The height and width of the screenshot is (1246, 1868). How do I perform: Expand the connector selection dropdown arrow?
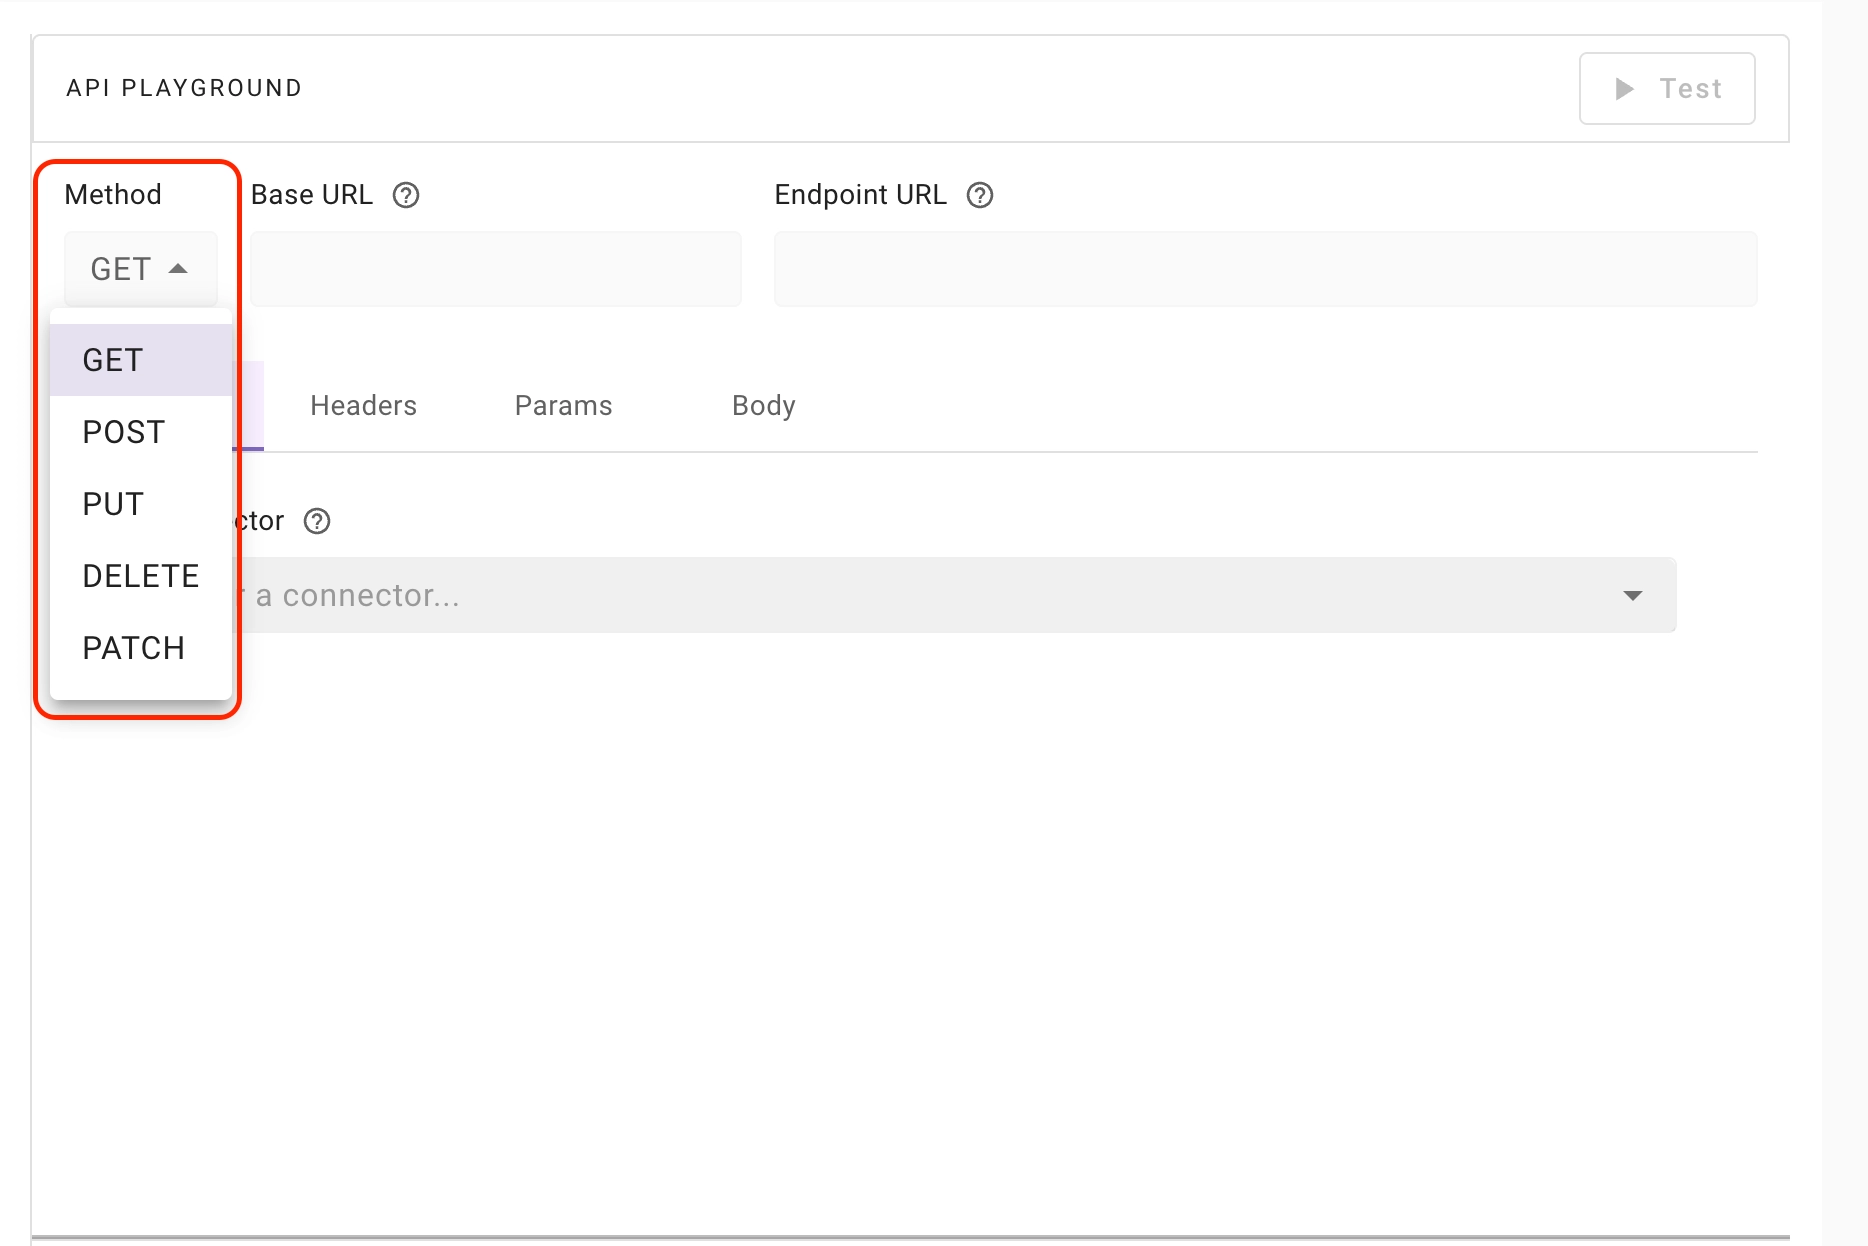1633,596
